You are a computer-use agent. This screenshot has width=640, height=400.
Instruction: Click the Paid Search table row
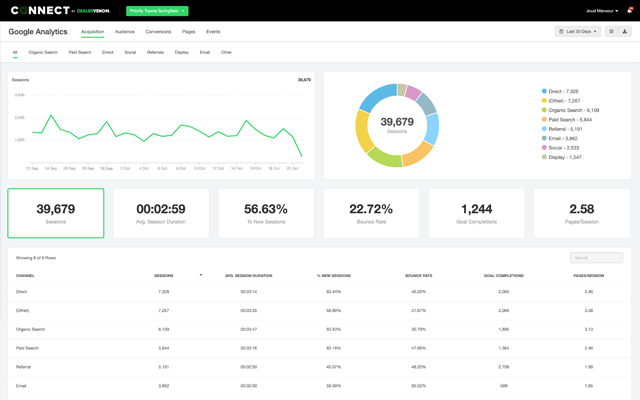pos(319,348)
